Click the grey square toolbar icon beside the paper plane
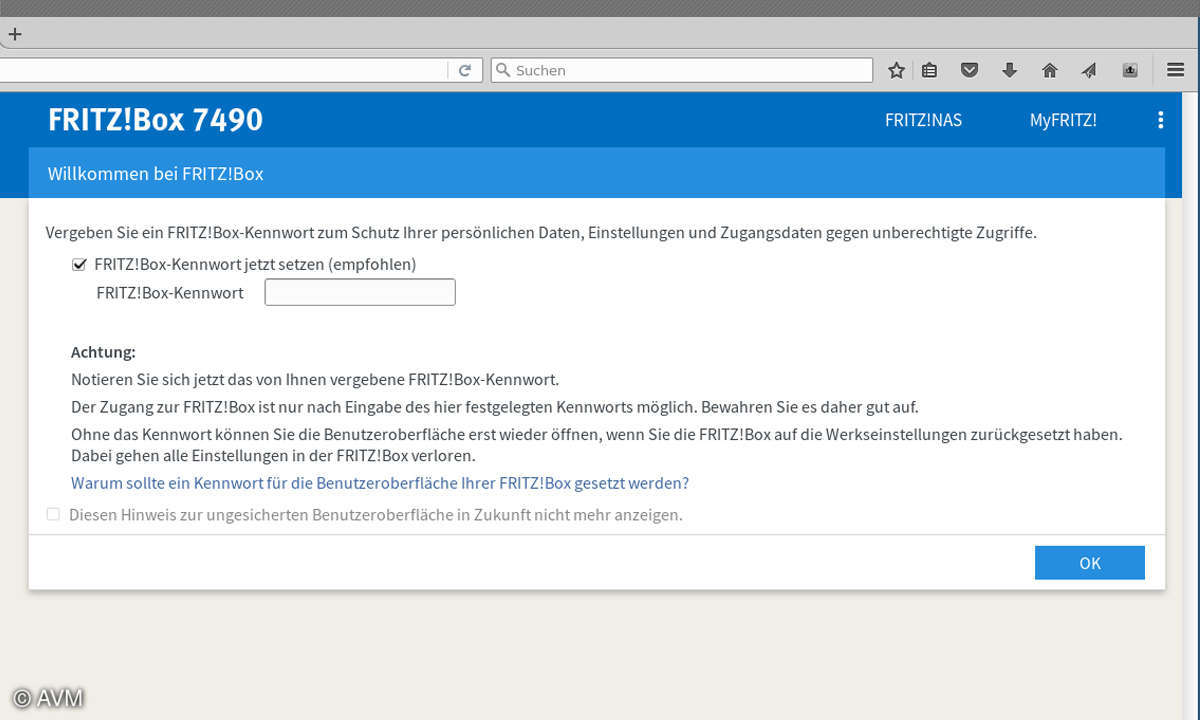This screenshot has height=720, width=1200. (1130, 70)
